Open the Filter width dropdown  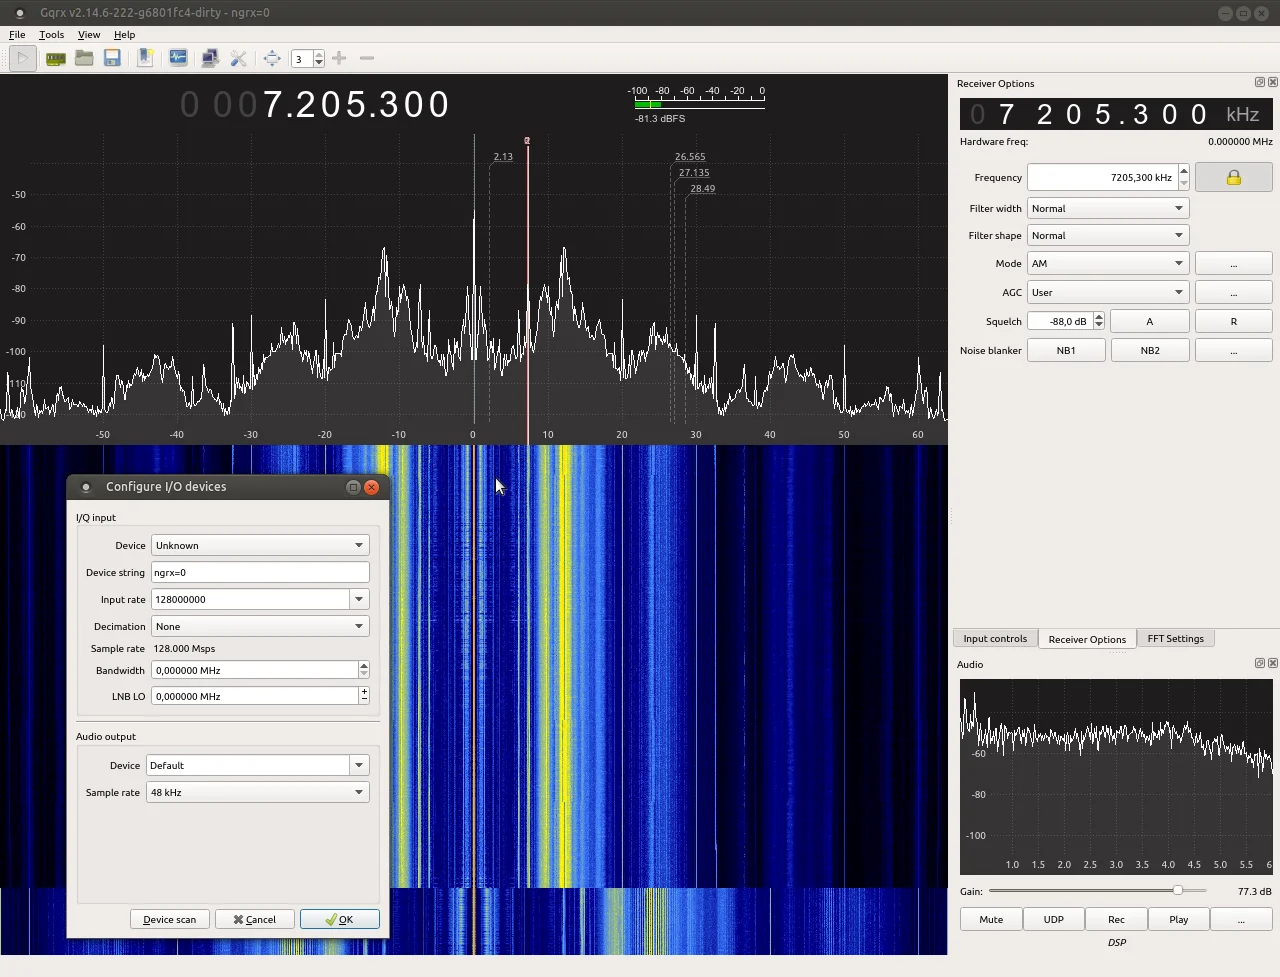tap(1108, 208)
